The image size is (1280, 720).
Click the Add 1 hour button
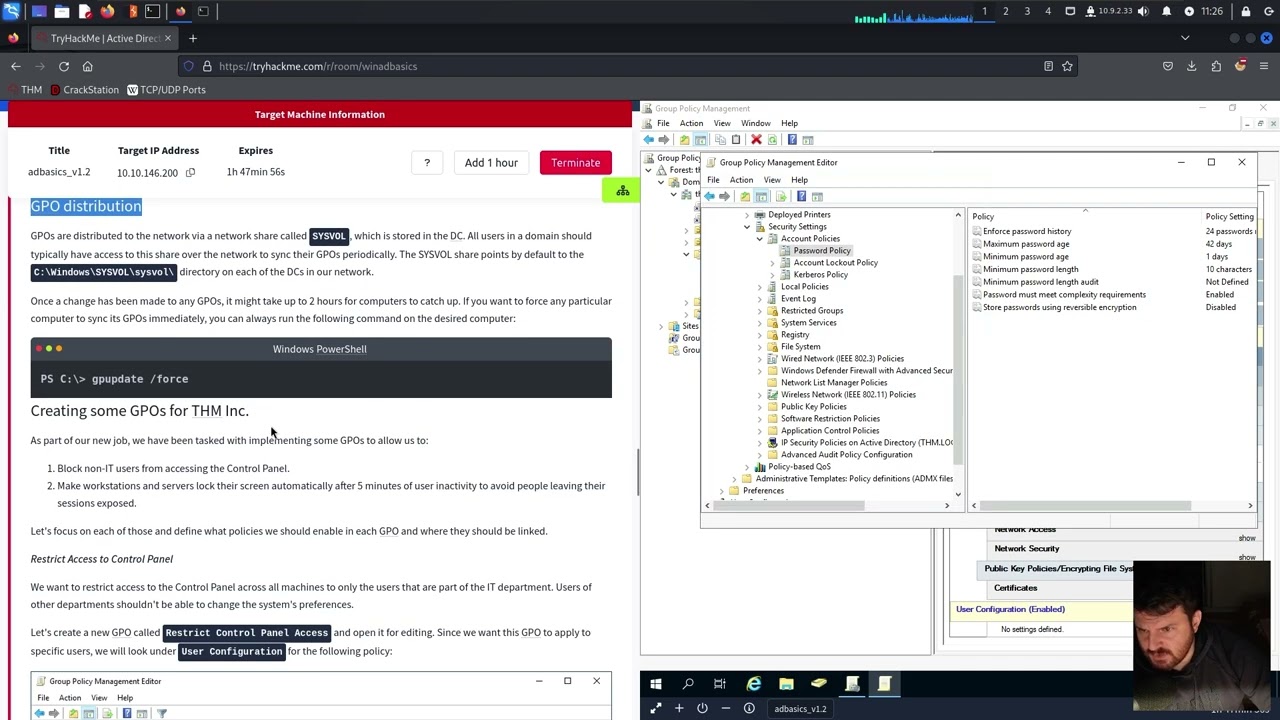pos(491,163)
